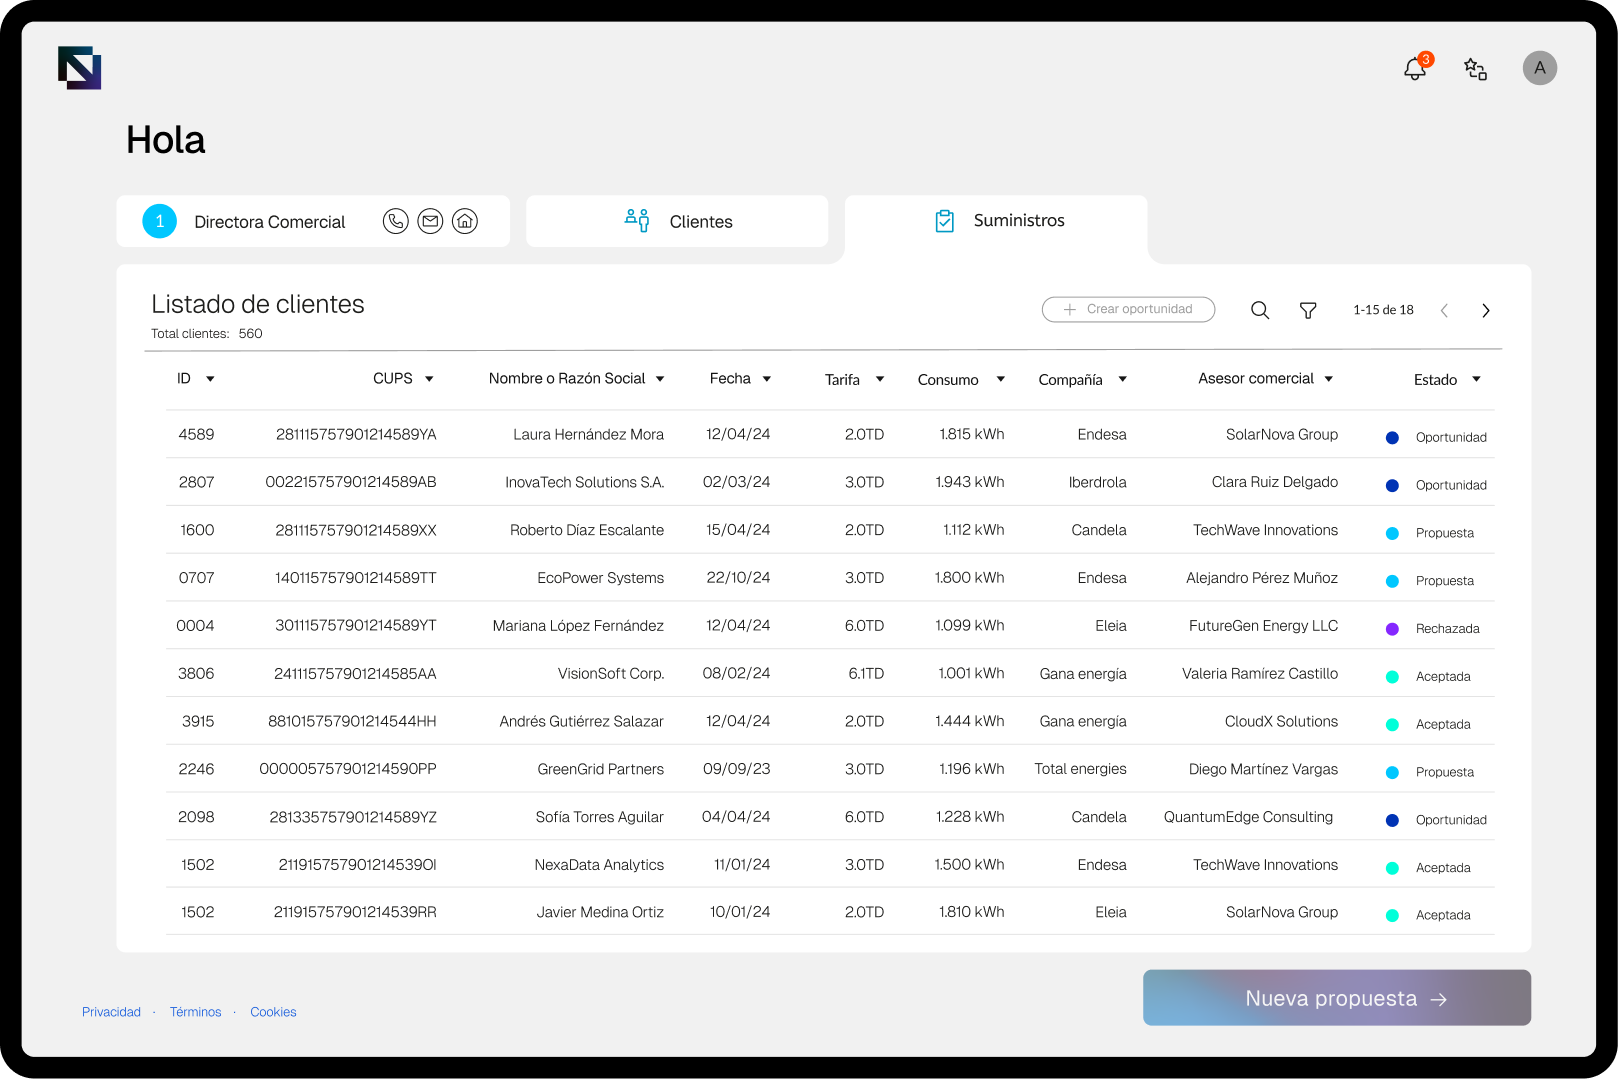
Task: Switch to the Suministros tab
Action: tap(996, 221)
